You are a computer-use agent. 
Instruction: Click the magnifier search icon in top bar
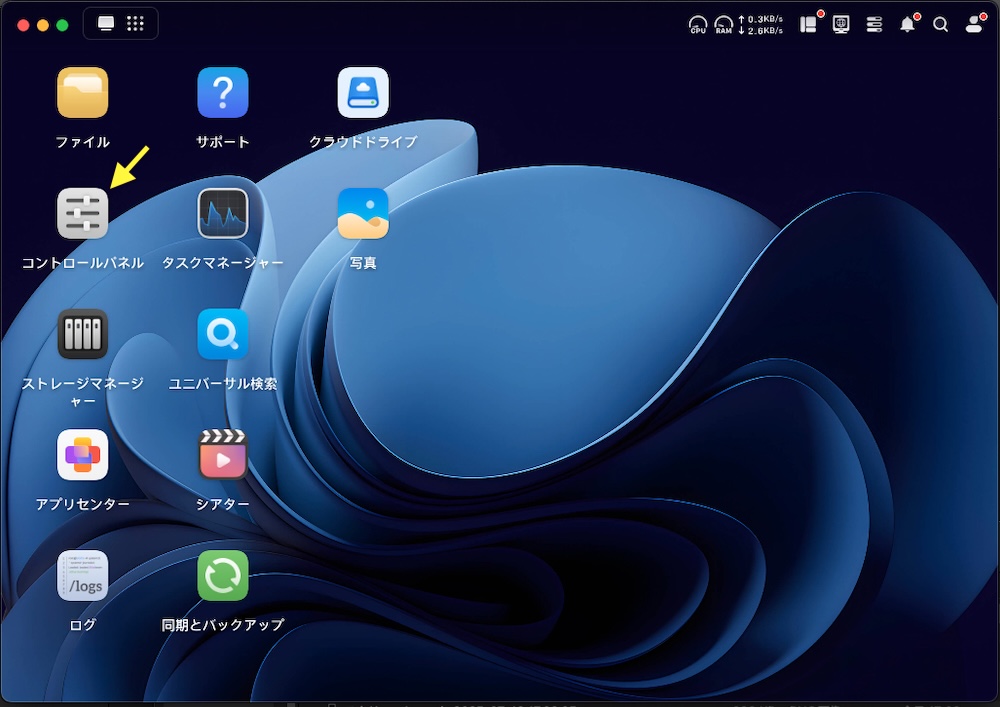click(941, 24)
